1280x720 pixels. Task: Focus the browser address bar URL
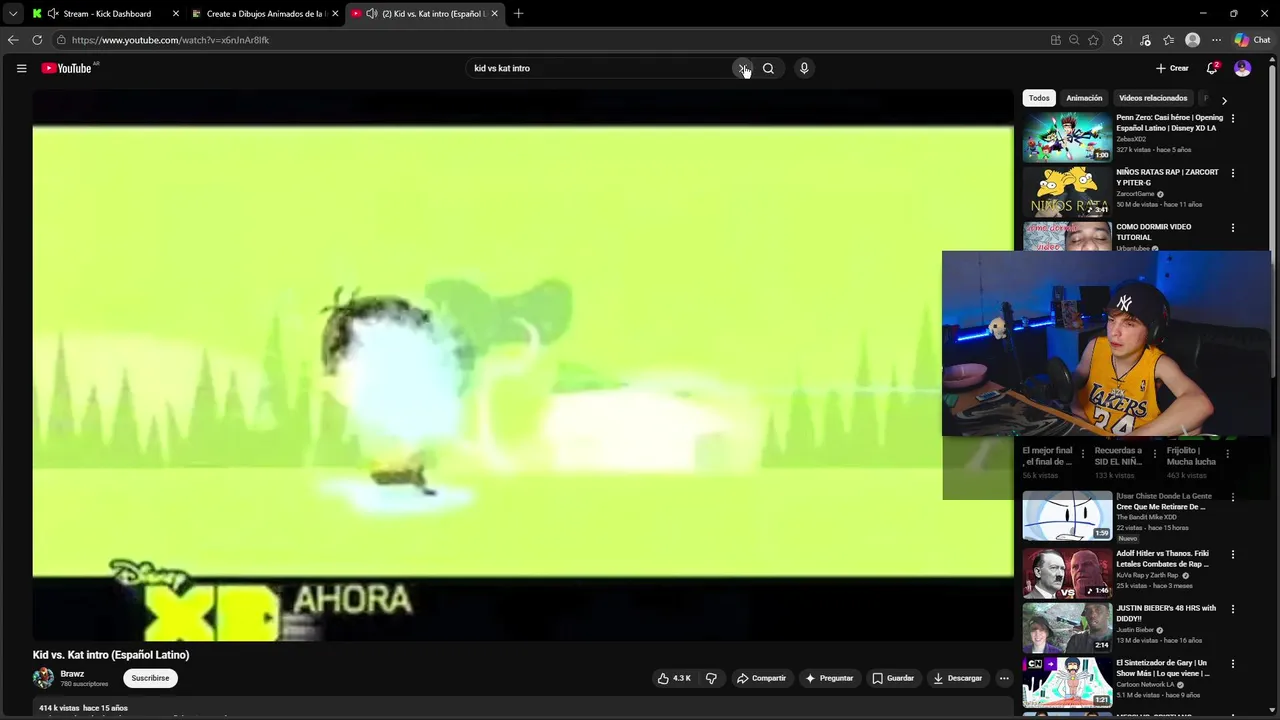tap(170, 40)
